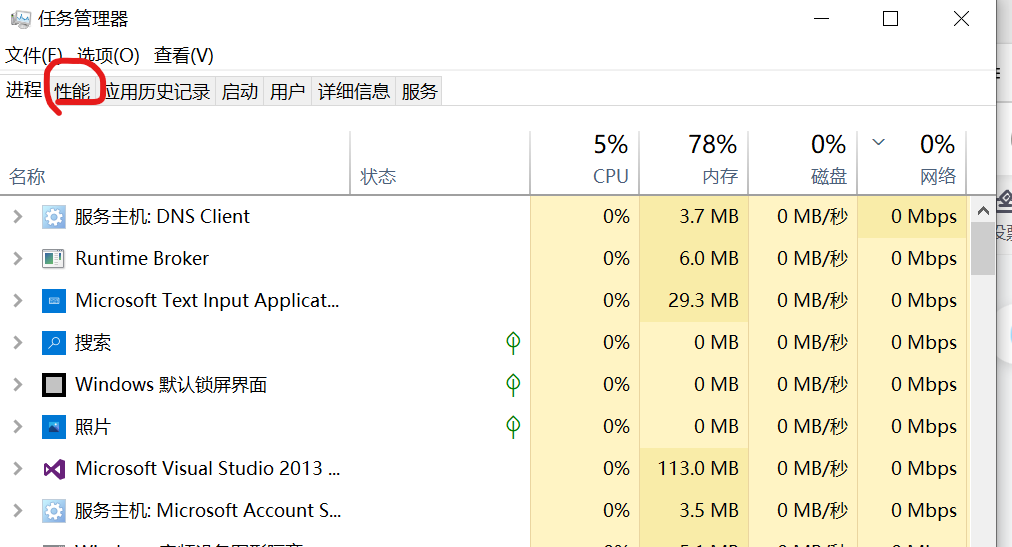Sort processes by CPU column header
Screen dimensions: 1012x547
[585, 163]
